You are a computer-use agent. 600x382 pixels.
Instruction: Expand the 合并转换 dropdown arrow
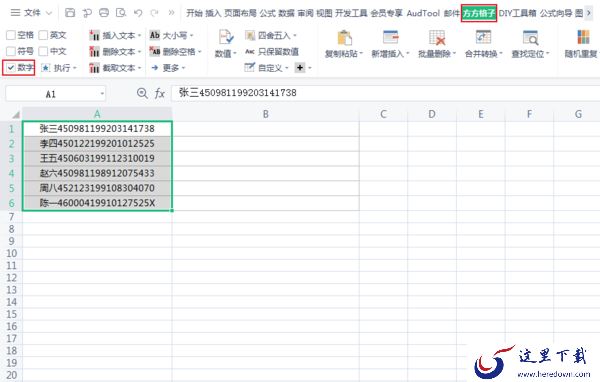pyautogui.click(x=501, y=53)
